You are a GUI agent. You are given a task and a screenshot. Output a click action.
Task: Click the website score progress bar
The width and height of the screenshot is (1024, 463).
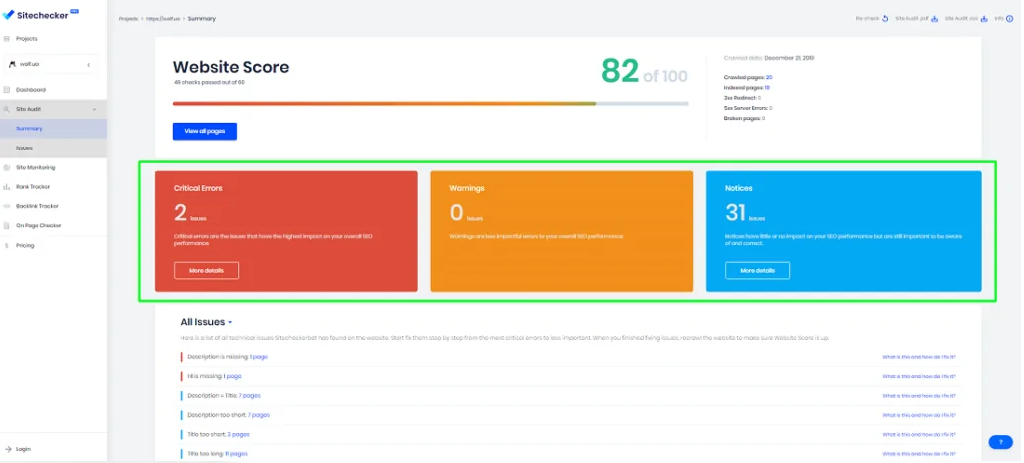coord(430,103)
